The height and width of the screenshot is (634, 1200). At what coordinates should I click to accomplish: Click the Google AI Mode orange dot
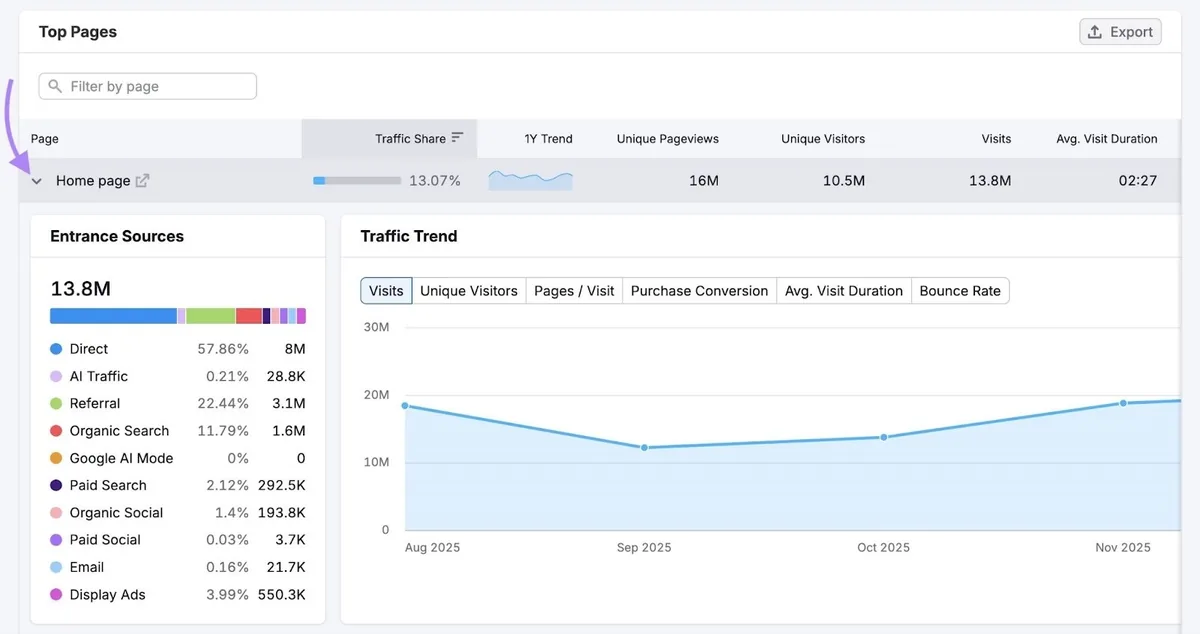[x=56, y=458]
